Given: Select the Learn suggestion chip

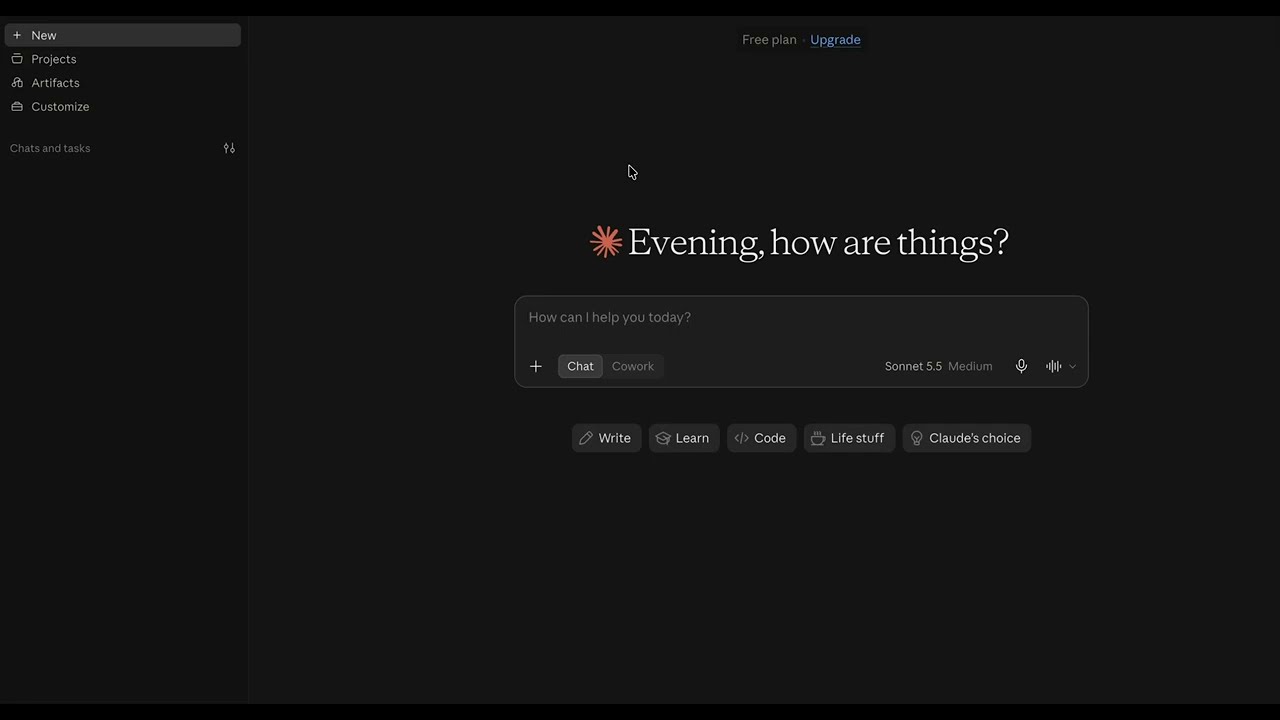Looking at the screenshot, I should pos(684,438).
